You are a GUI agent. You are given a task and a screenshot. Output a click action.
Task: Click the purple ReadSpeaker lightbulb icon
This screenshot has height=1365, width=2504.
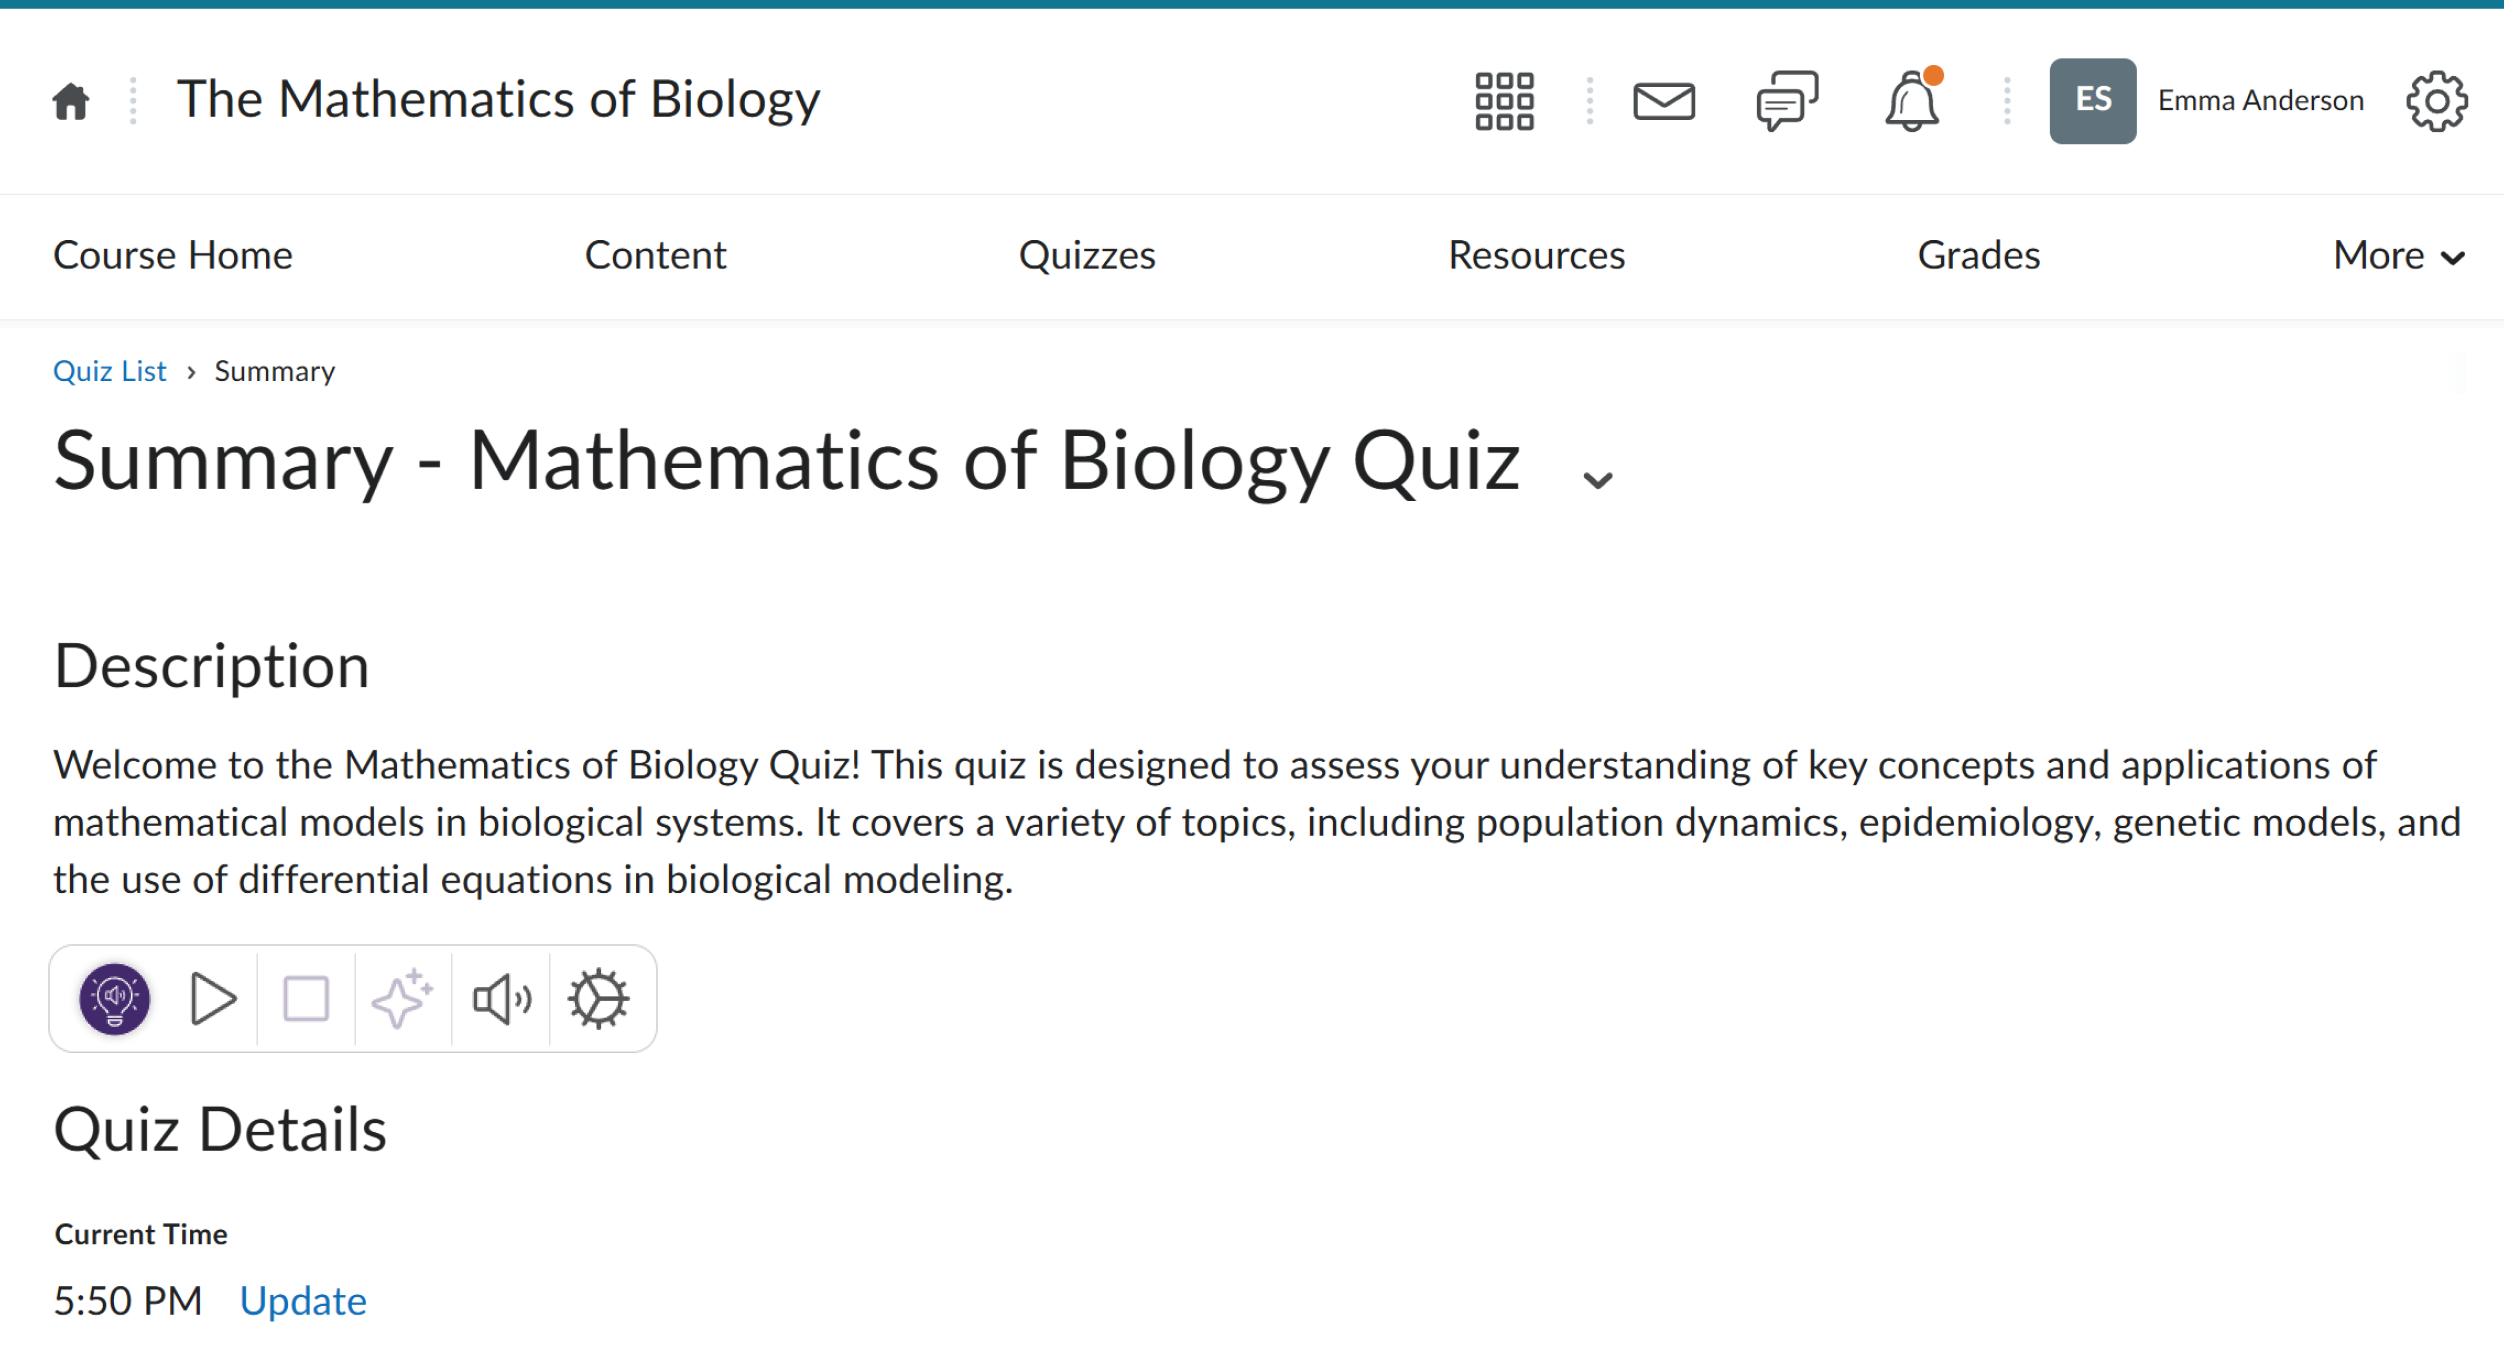(115, 998)
